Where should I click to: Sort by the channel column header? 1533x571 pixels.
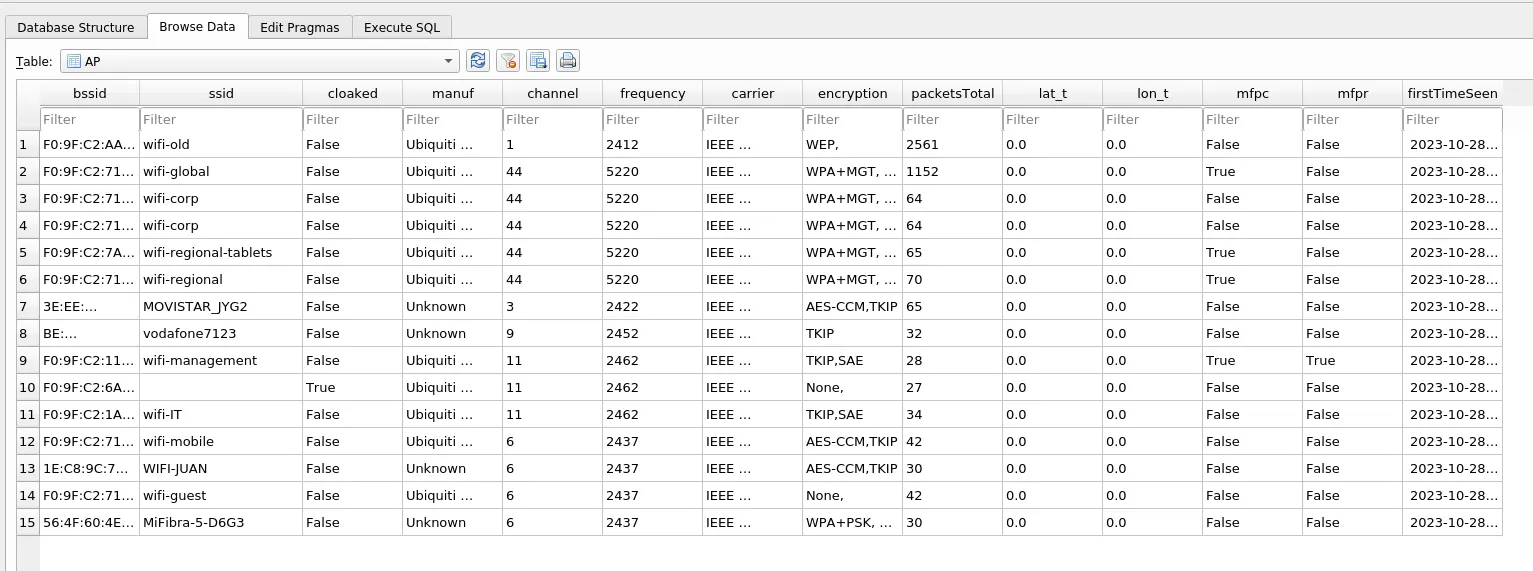[553, 93]
